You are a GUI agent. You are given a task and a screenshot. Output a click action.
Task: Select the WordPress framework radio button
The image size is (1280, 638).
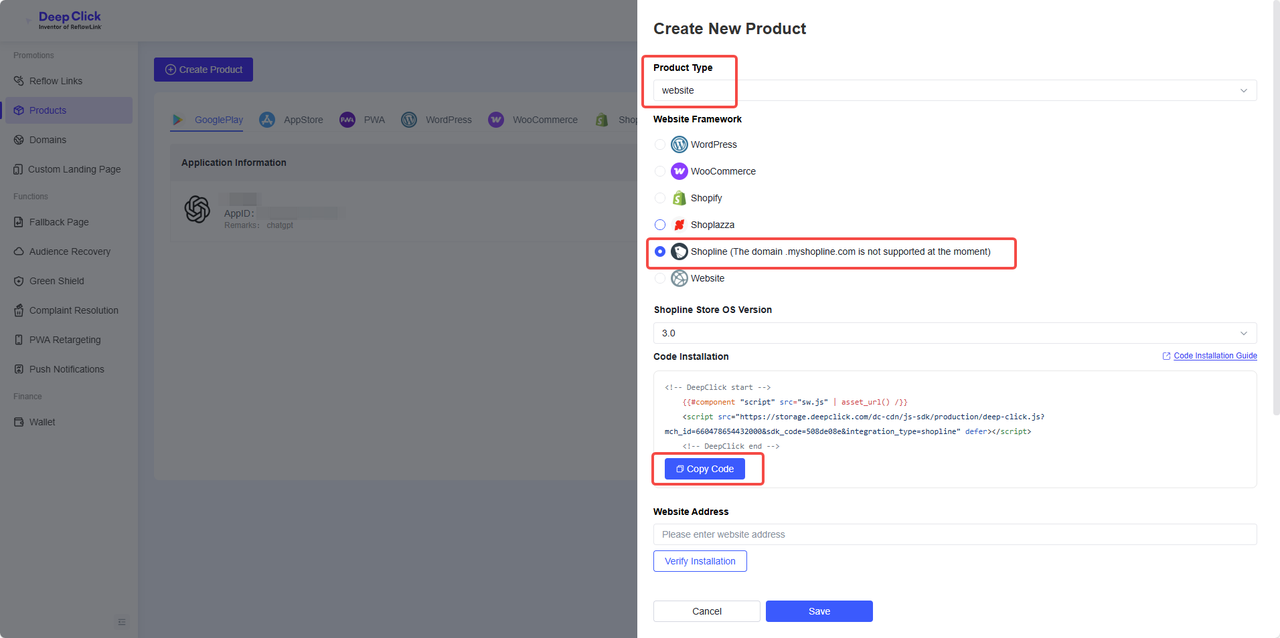pyautogui.click(x=660, y=145)
